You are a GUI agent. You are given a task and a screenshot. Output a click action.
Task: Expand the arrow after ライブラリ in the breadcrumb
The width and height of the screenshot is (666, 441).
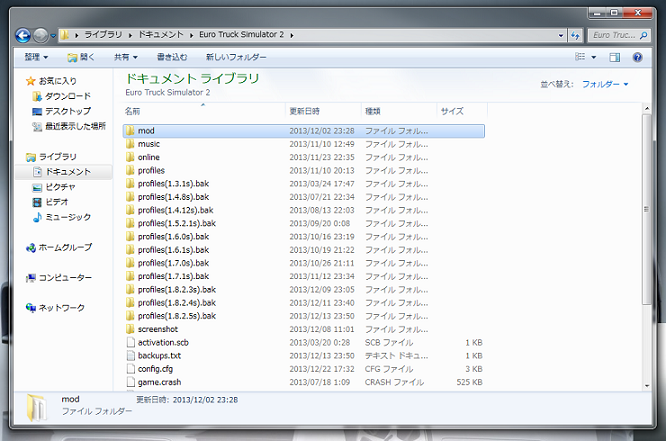(x=130, y=35)
